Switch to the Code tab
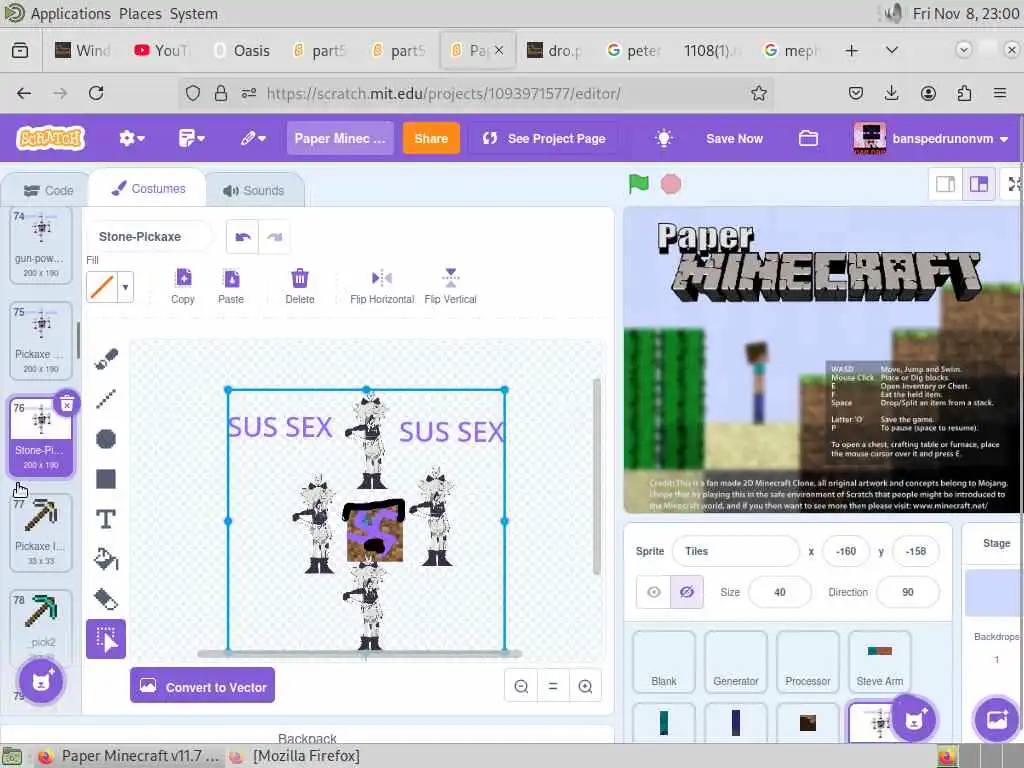Viewport: 1024px width, 768px height. pyautogui.click(x=48, y=191)
